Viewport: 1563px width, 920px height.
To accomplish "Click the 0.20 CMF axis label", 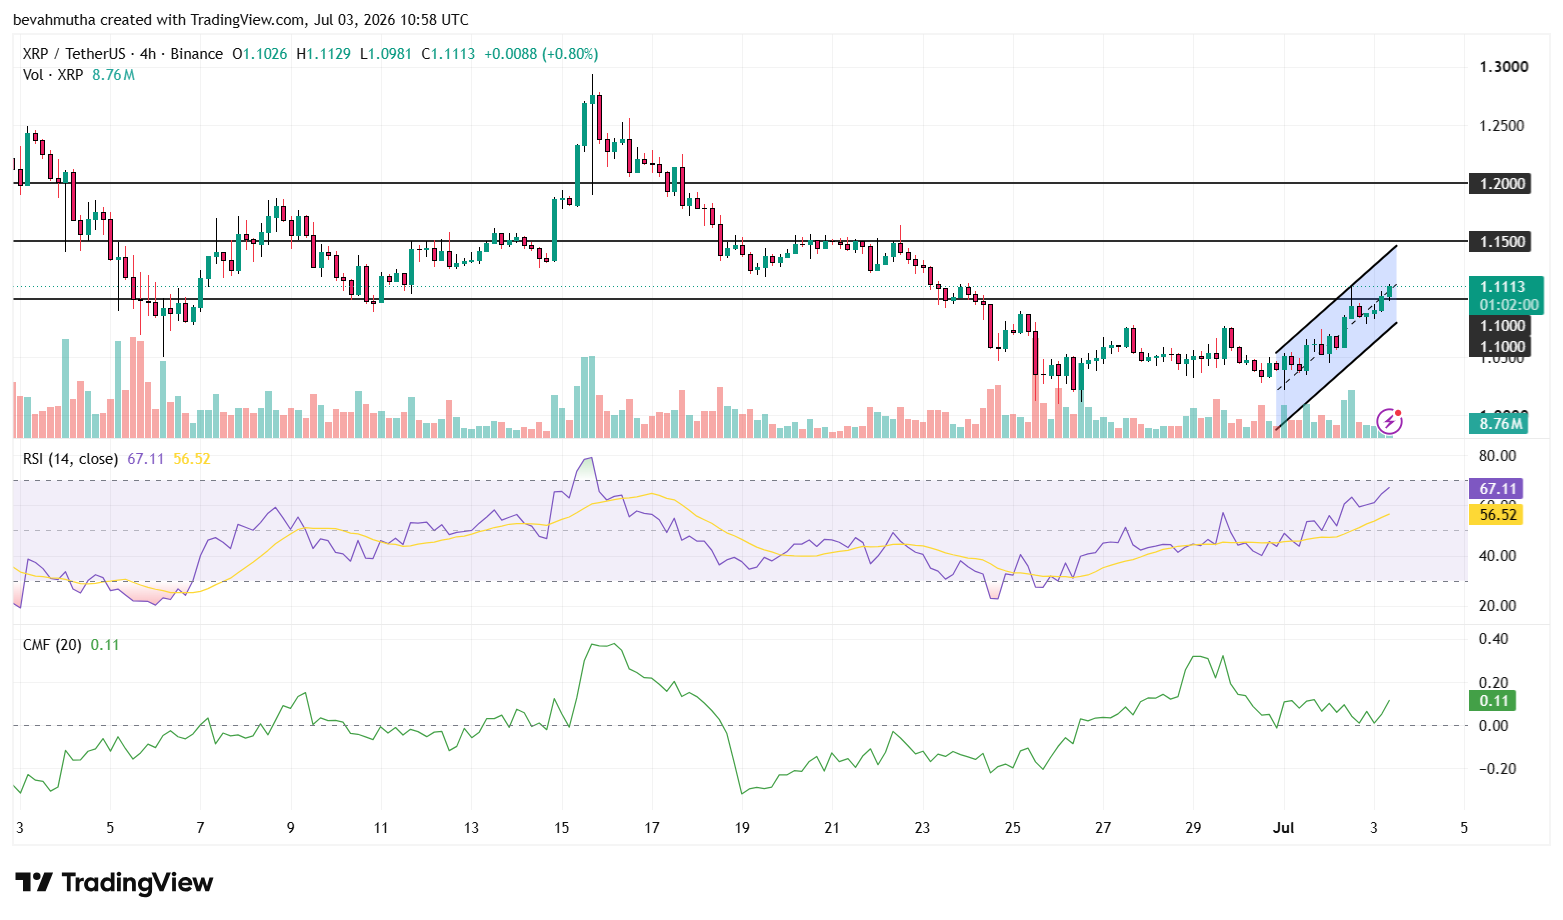I will pyautogui.click(x=1494, y=683).
